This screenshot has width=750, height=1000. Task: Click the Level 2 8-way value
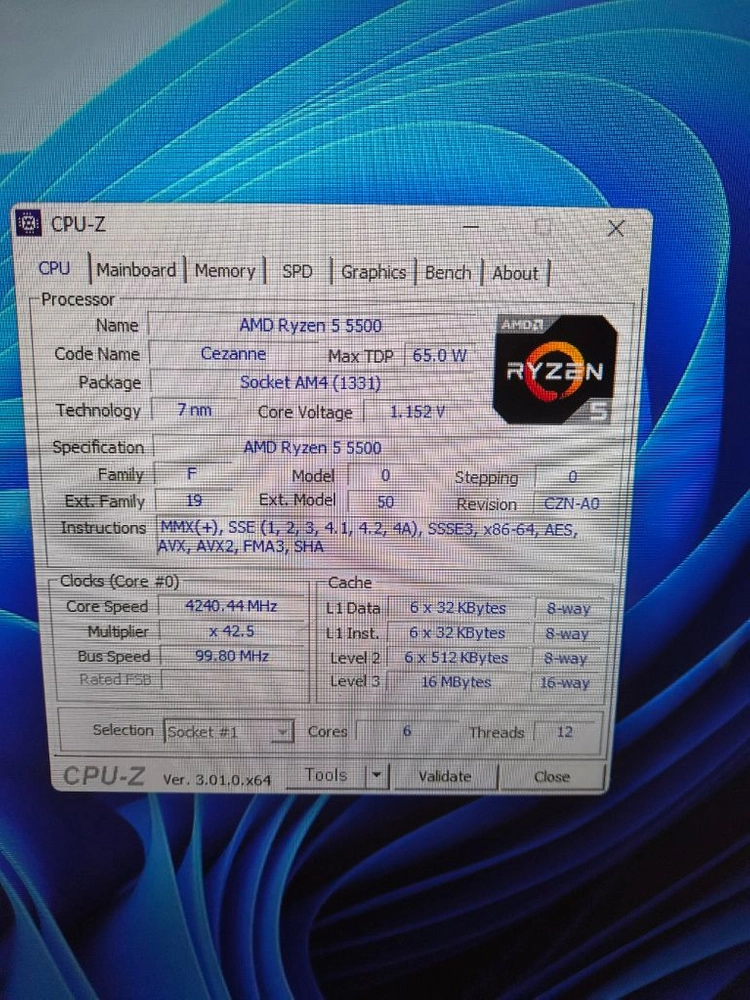[x=566, y=659]
